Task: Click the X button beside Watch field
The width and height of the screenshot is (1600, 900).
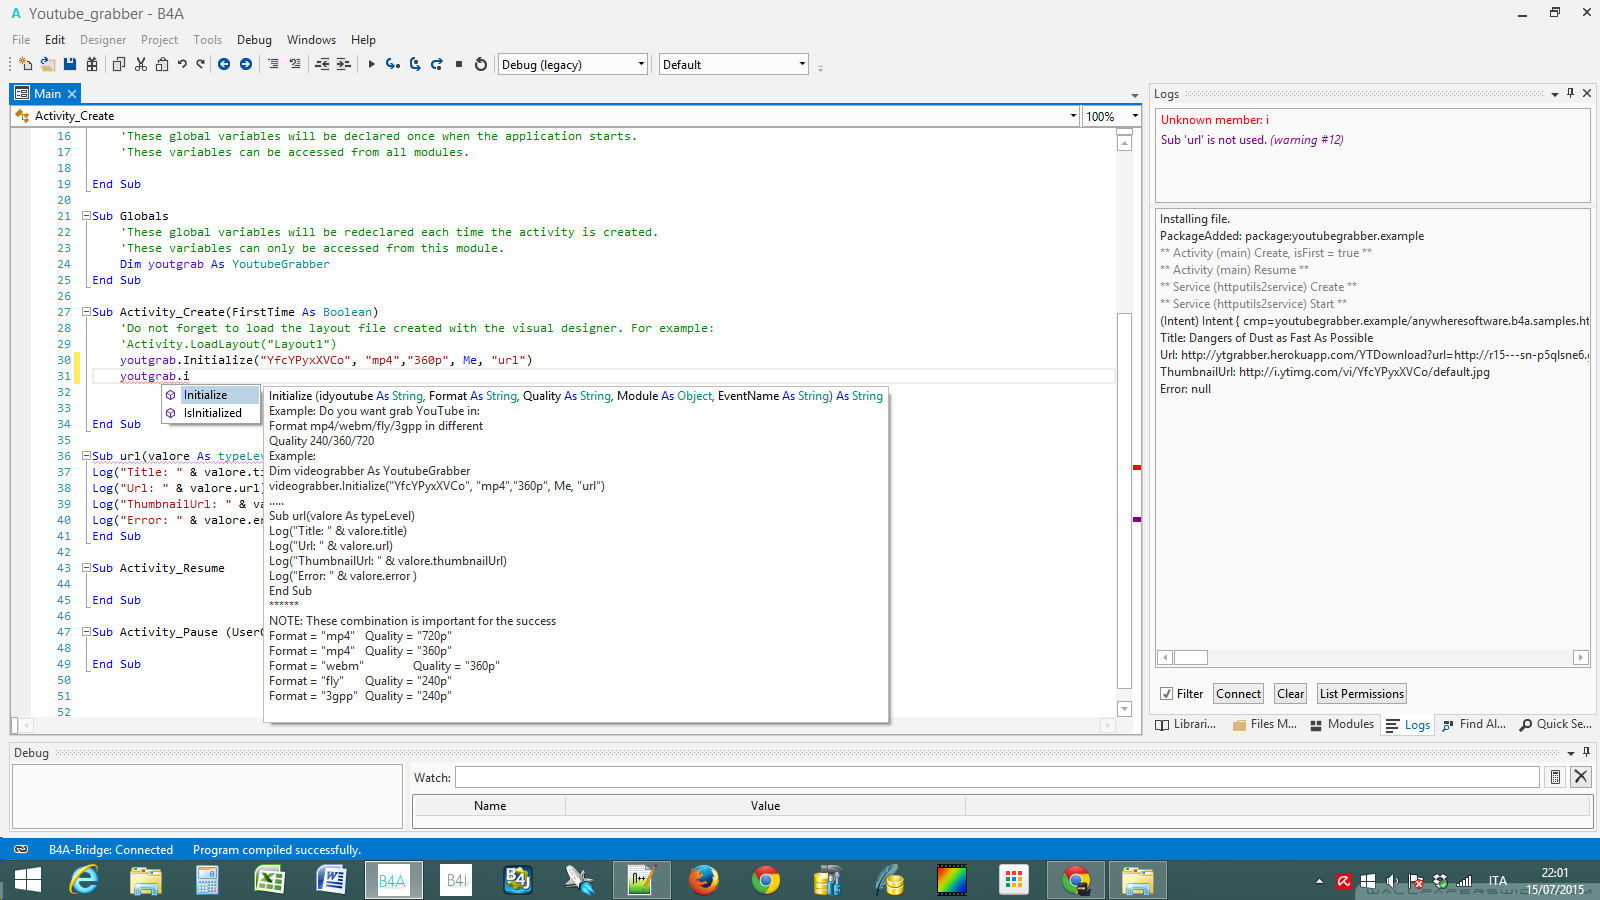Action: point(1581,777)
